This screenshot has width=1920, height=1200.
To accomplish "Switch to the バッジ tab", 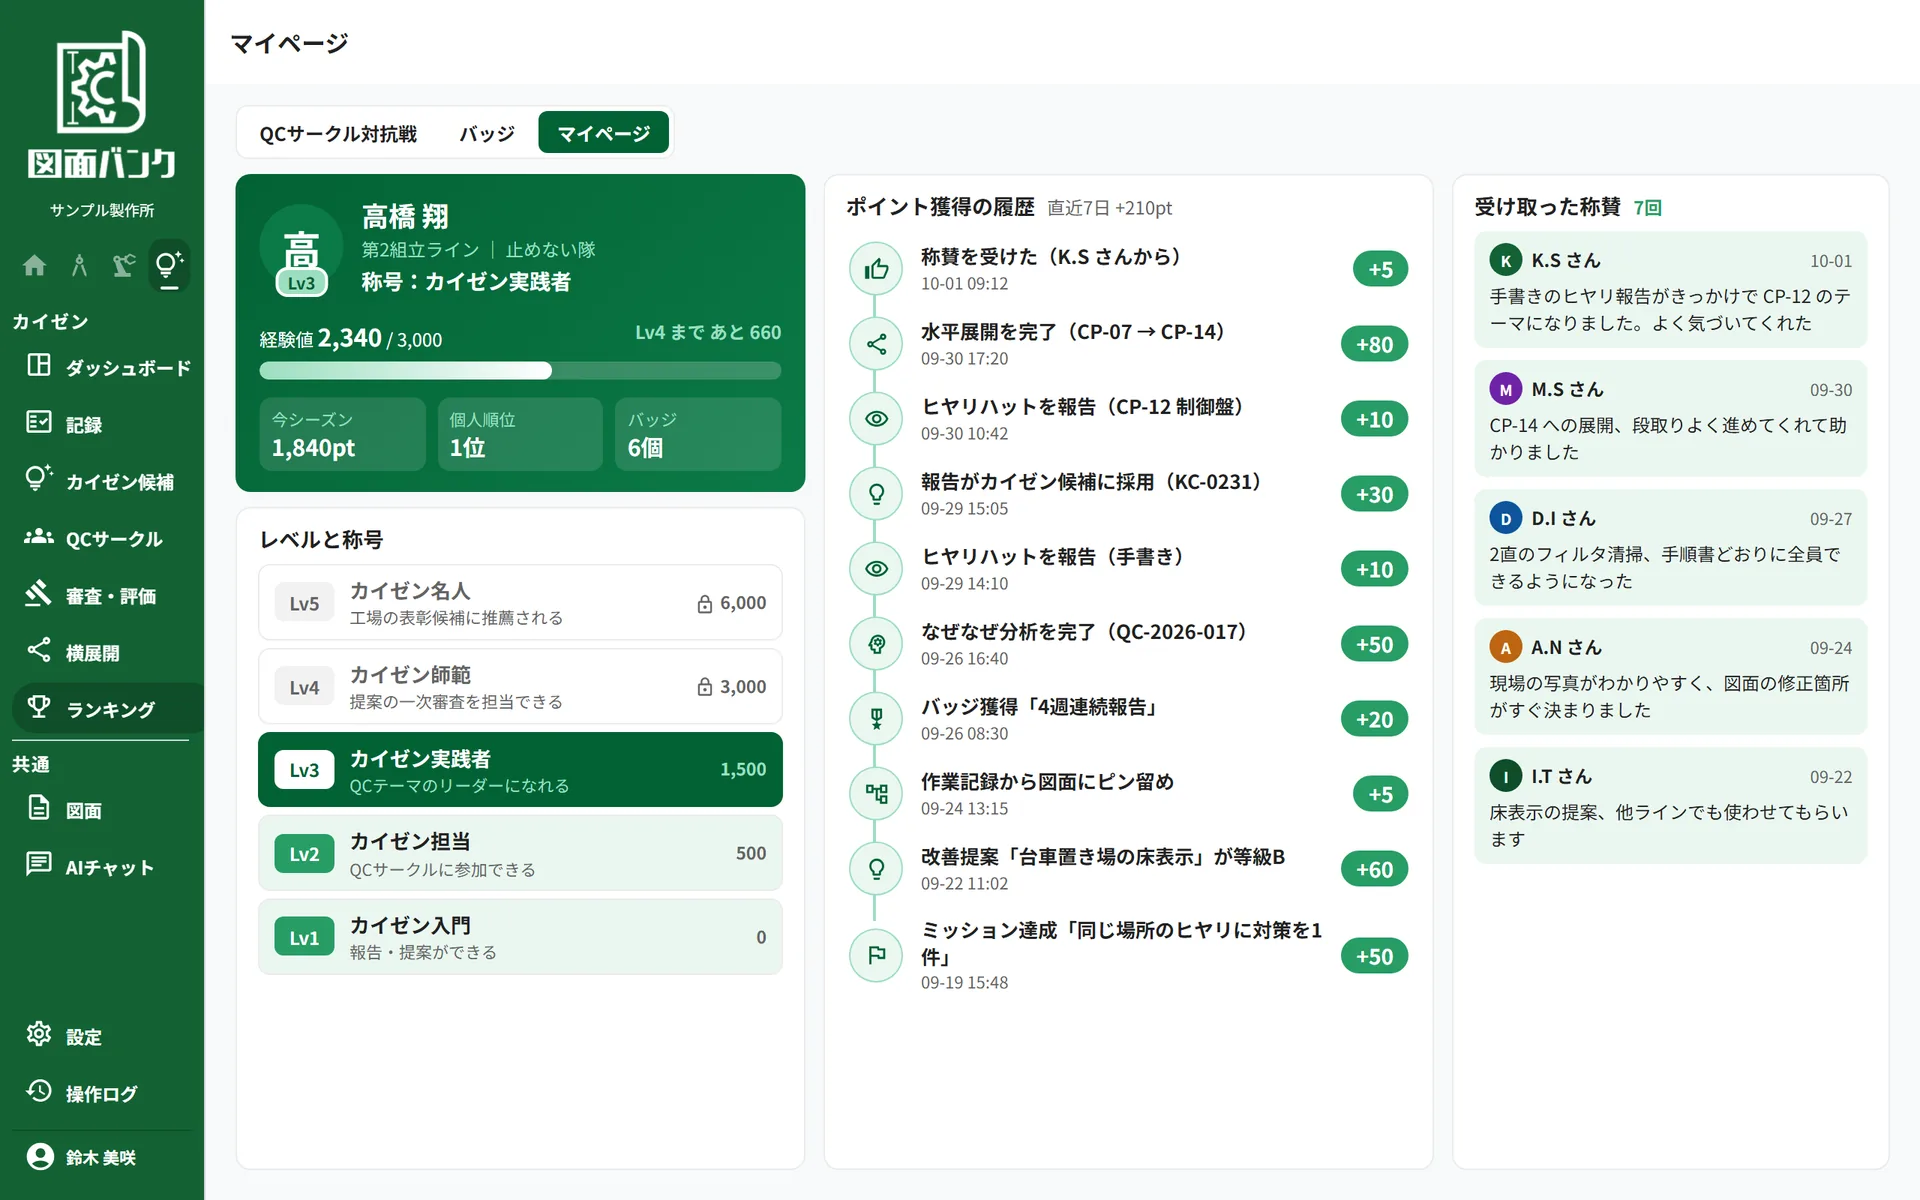I will (487, 133).
